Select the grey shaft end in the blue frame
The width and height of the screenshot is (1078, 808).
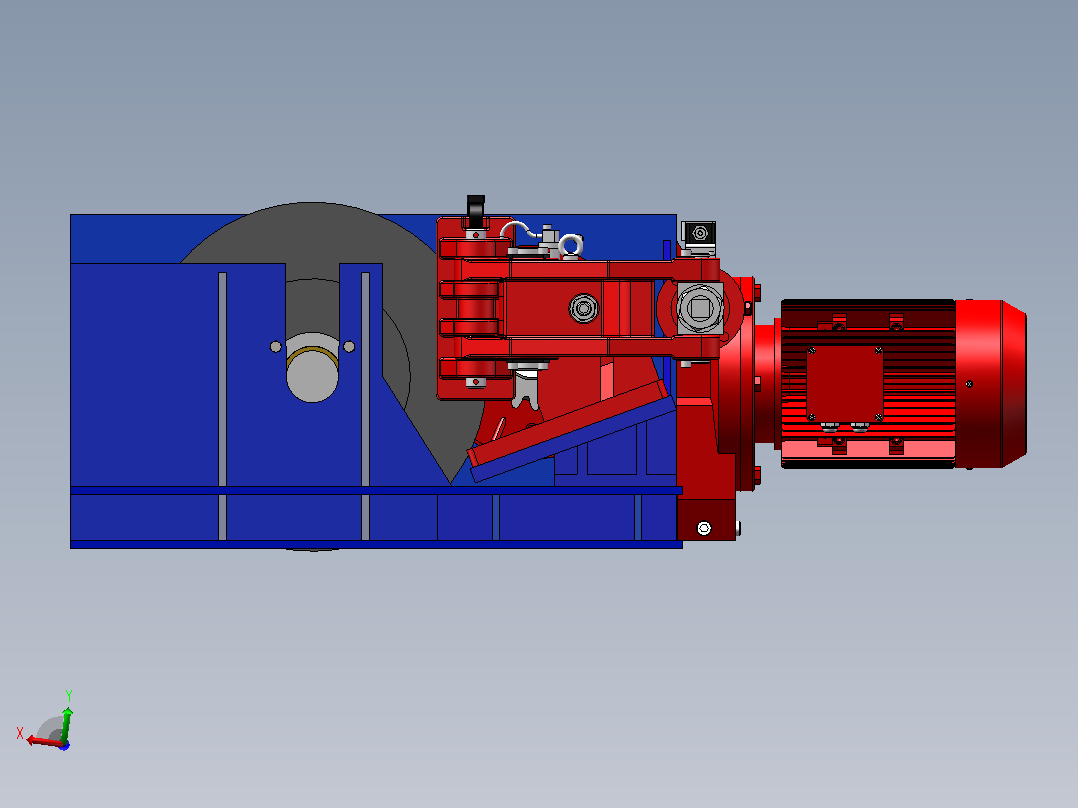(312, 370)
